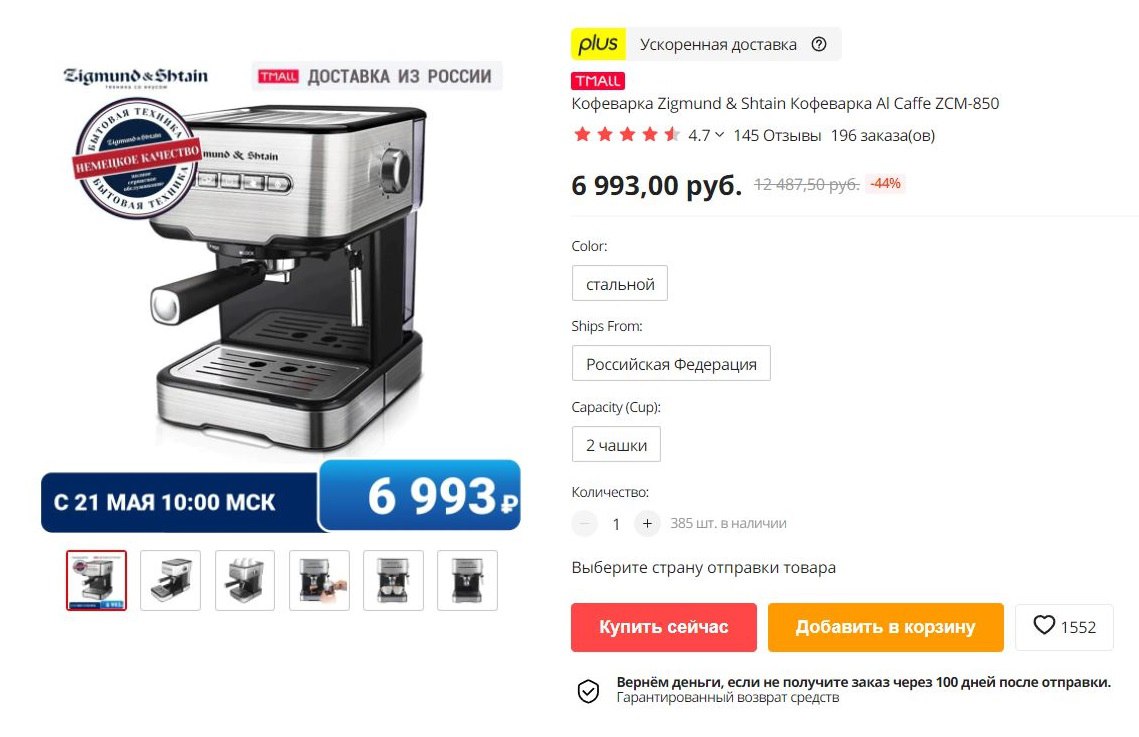Viewport: 1139px width, 737px height.
Task: Open the 145 Отзывы reviews link
Action: coord(777,136)
